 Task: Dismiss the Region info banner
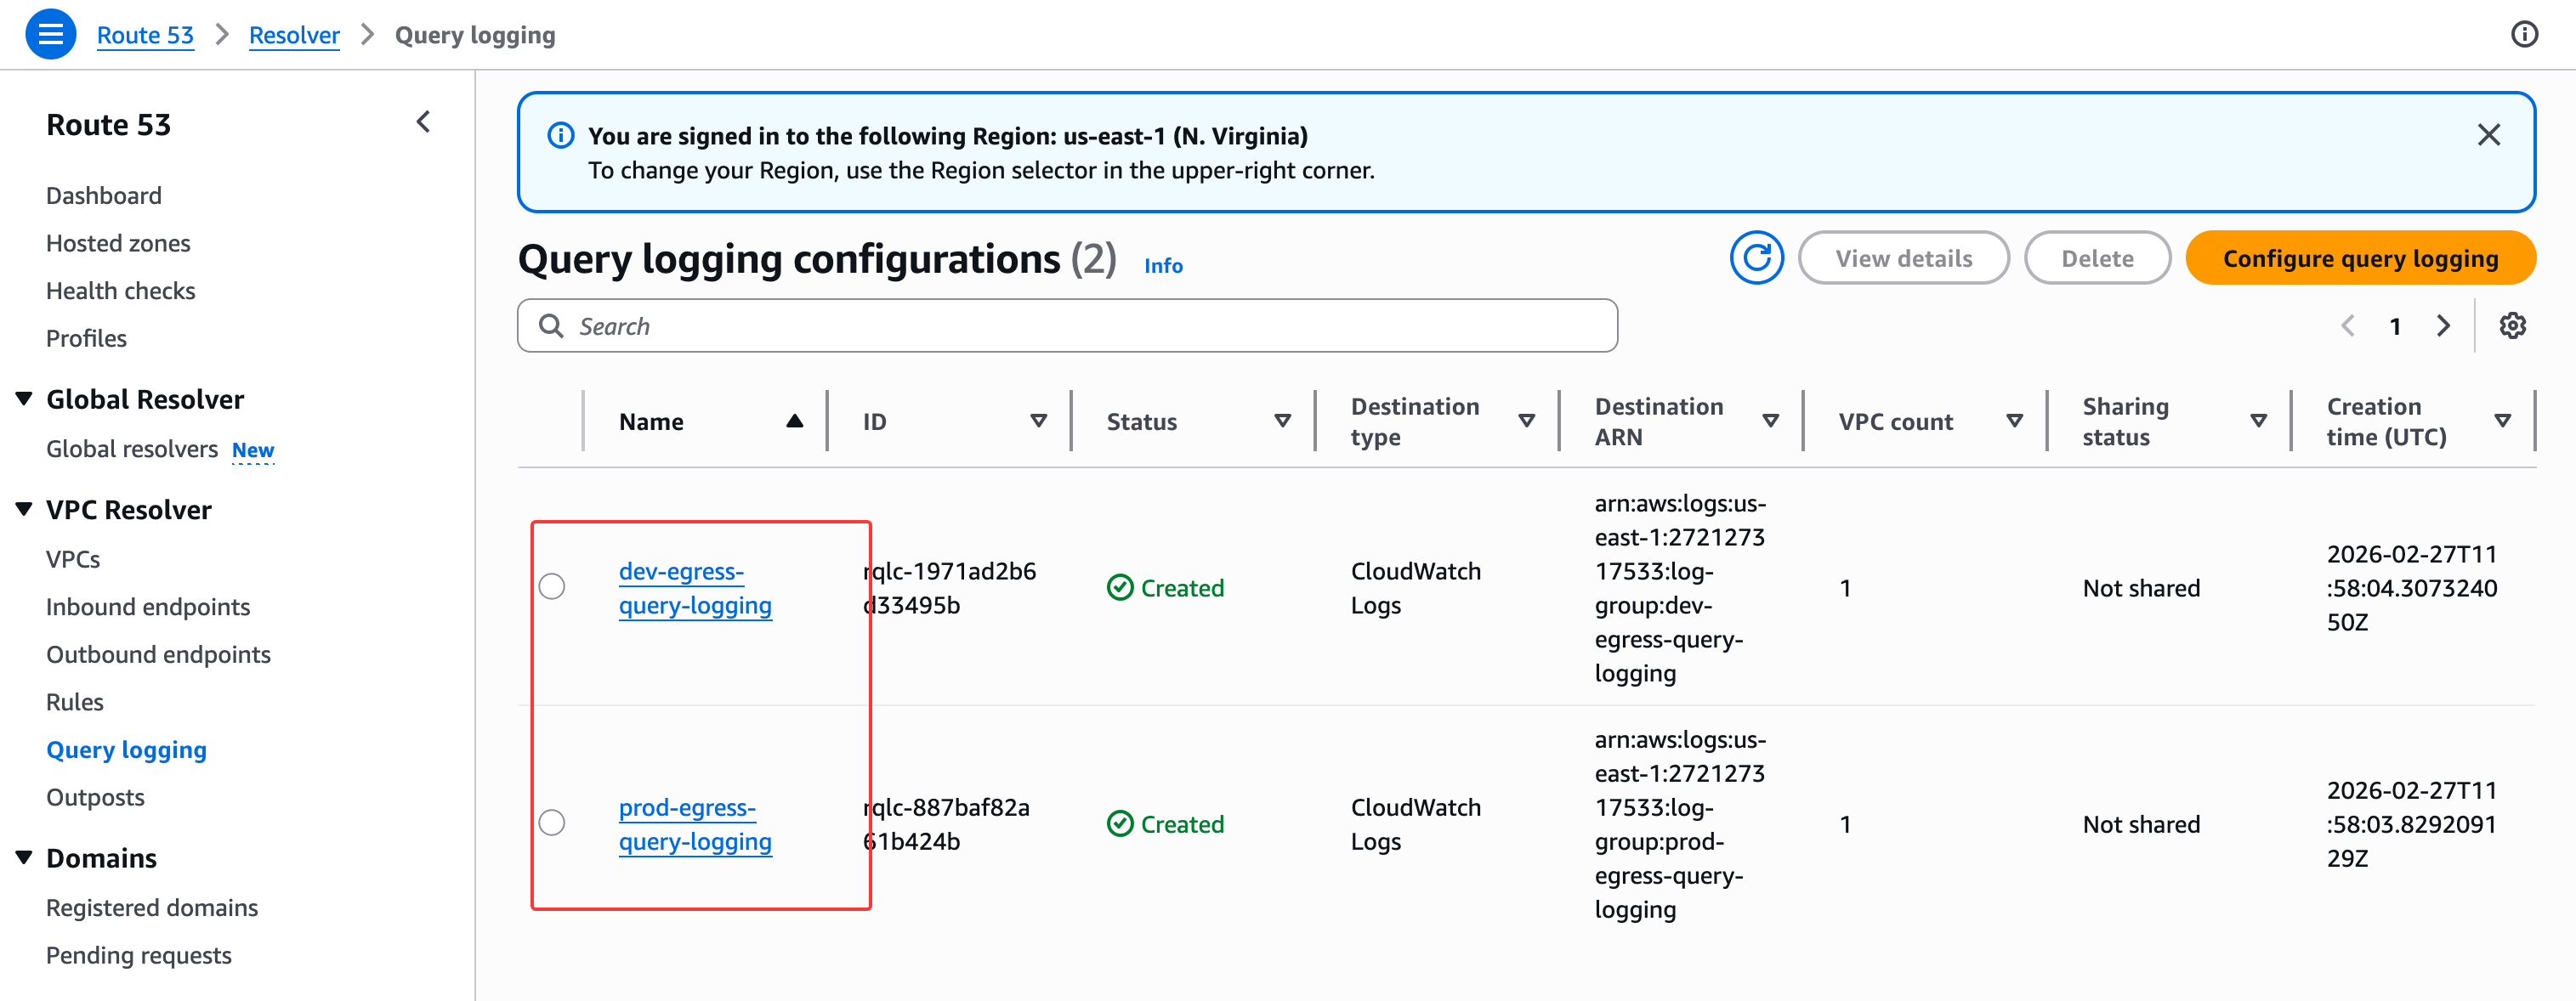[x=2488, y=135]
